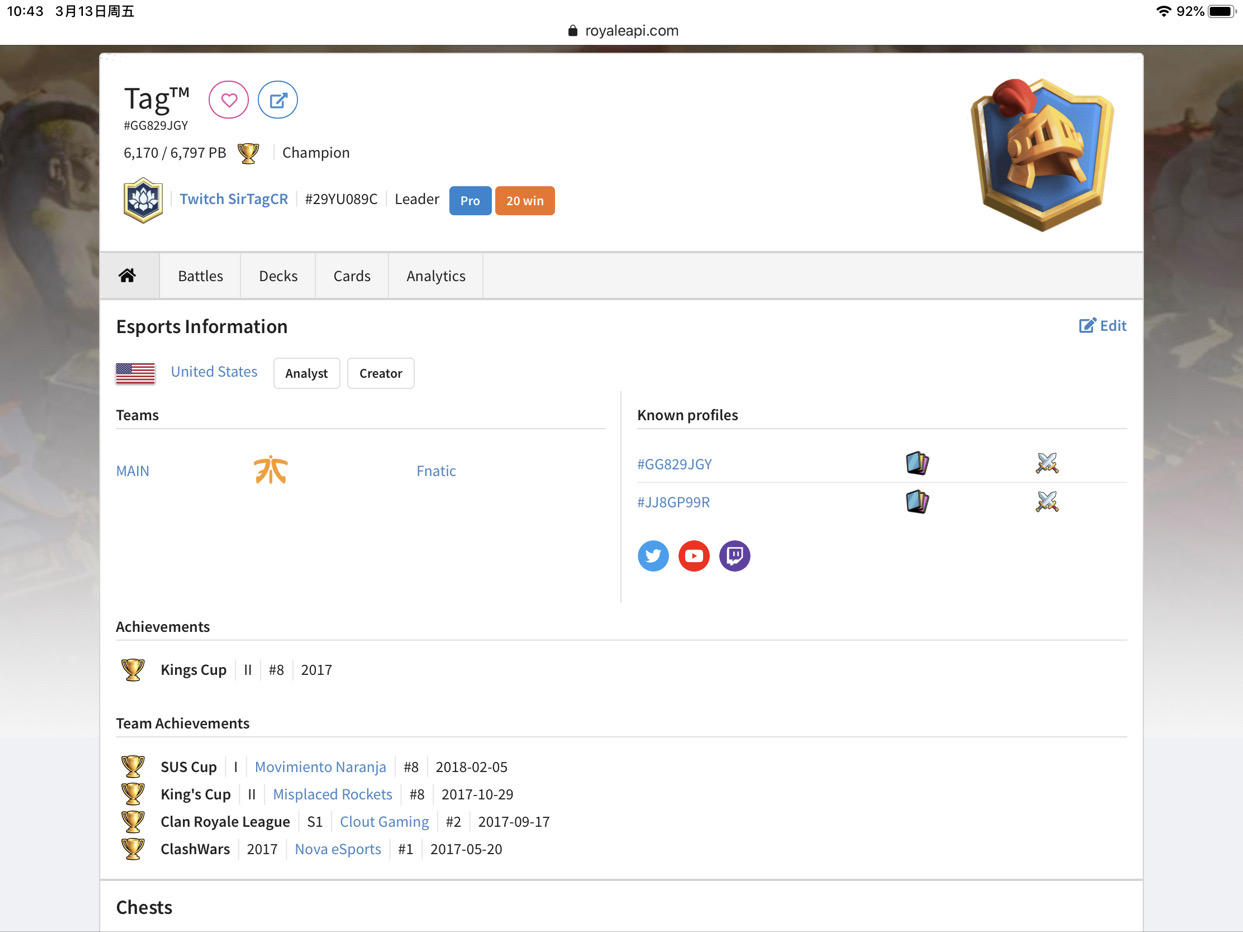This screenshot has width=1243, height=932.
Task: View decks for profile #JJ8GP99R
Action: [x=917, y=501]
